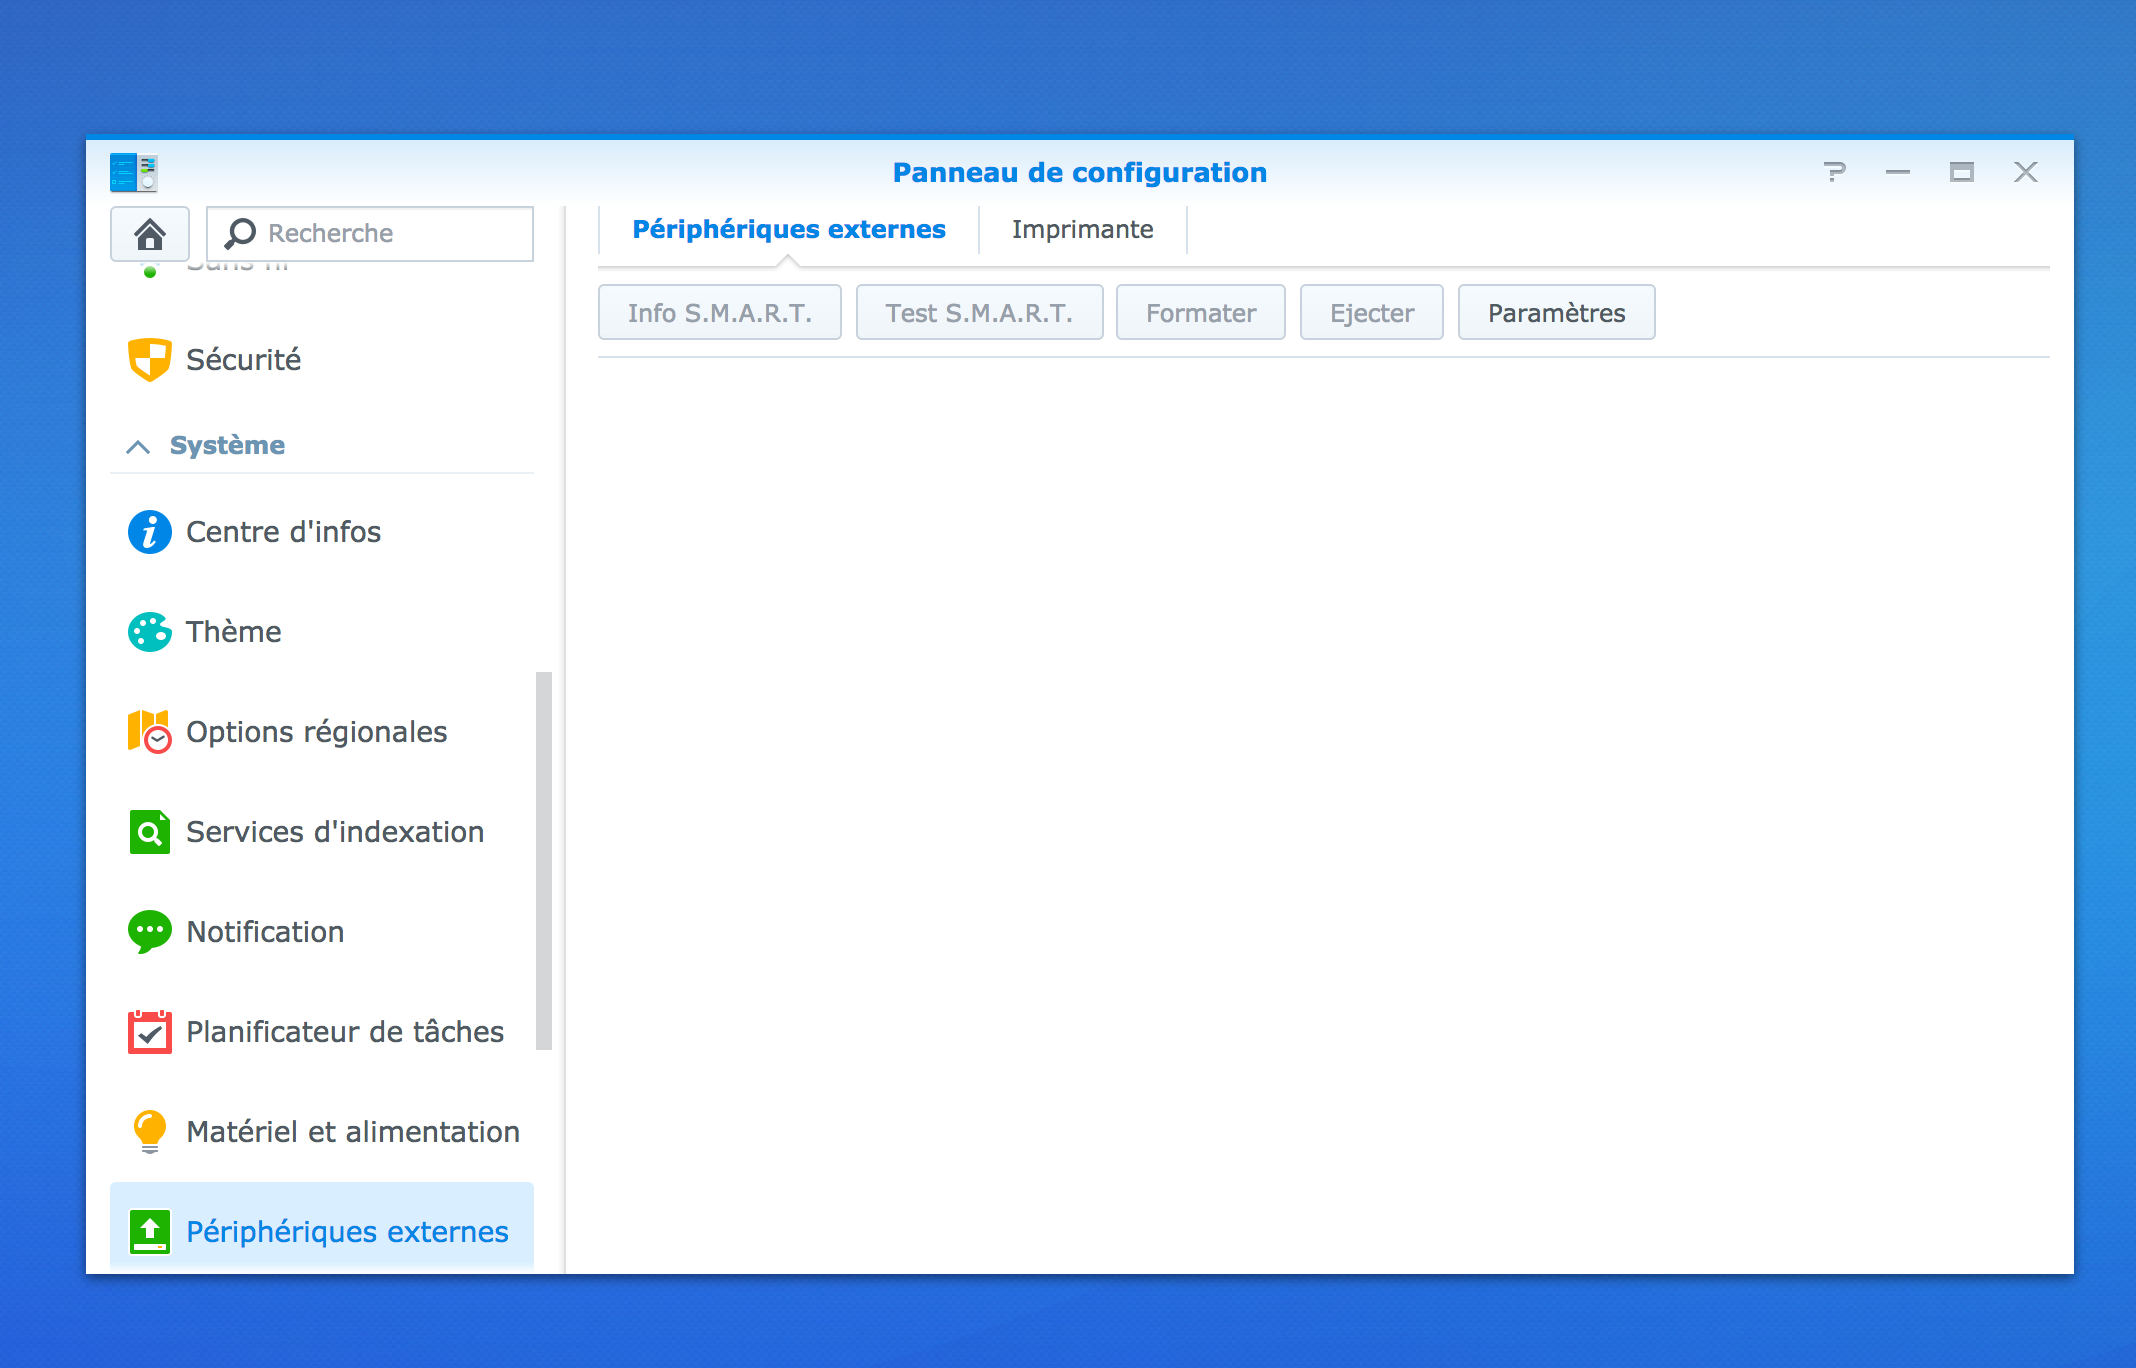The image size is (2136, 1368).
Task: Open Sécurité shield icon
Action: pyautogui.click(x=150, y=360)
